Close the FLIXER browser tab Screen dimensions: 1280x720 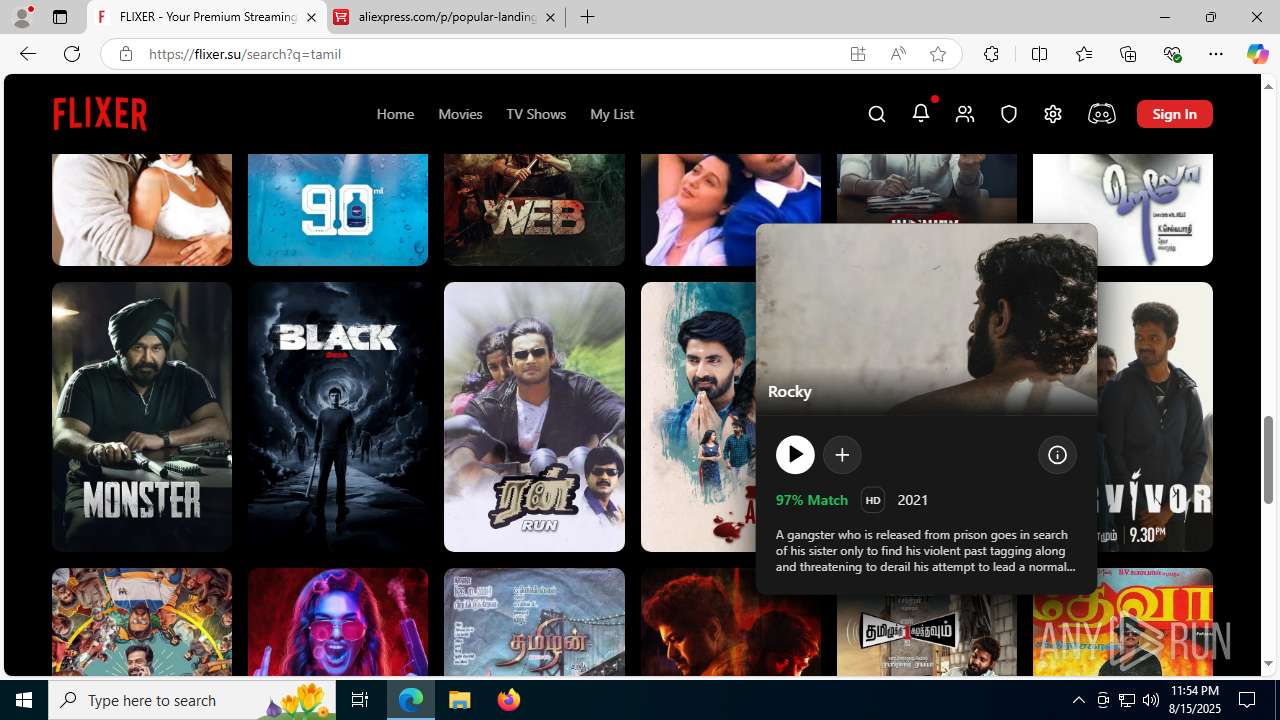pyautogui.click(x=311, y=17)
